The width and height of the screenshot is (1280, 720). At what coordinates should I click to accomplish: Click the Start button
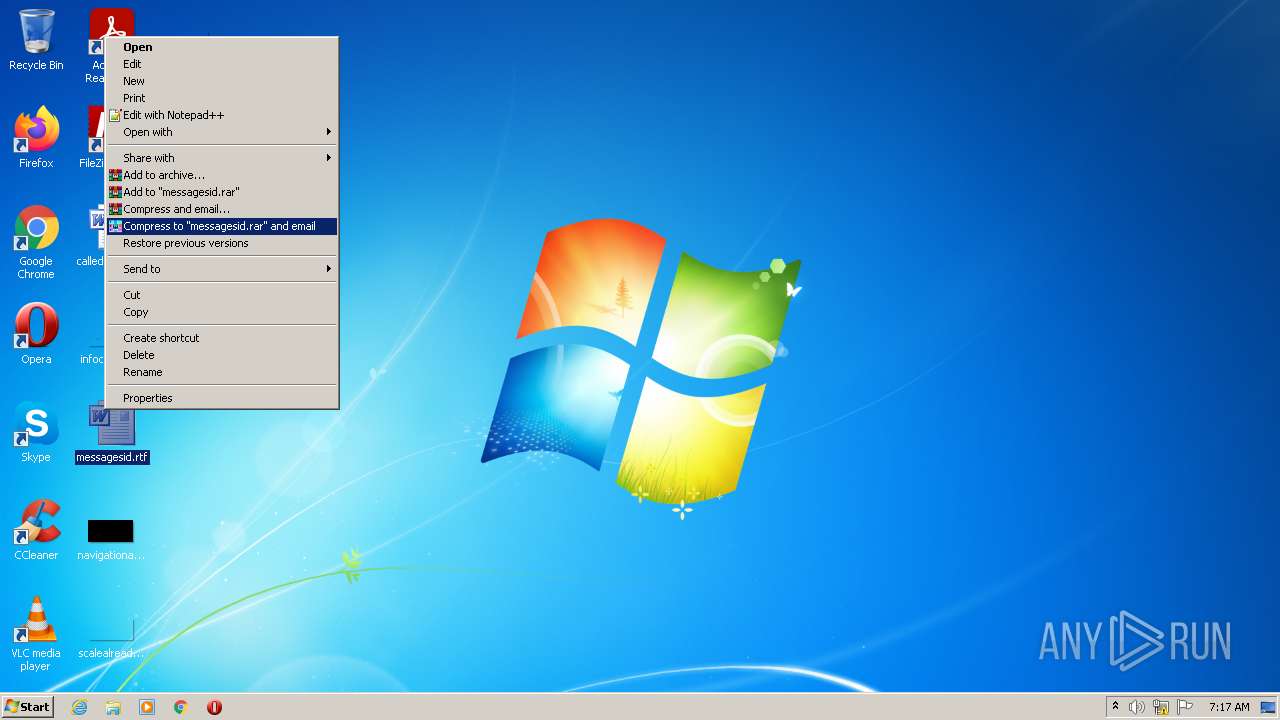click(27, 707)
